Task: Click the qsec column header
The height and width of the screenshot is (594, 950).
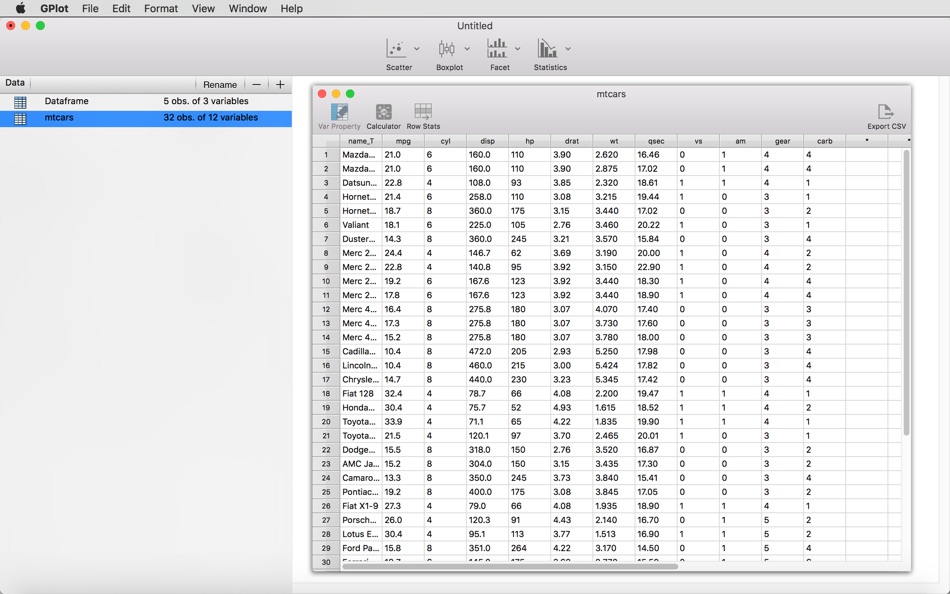Action: [x=656, y=141]
